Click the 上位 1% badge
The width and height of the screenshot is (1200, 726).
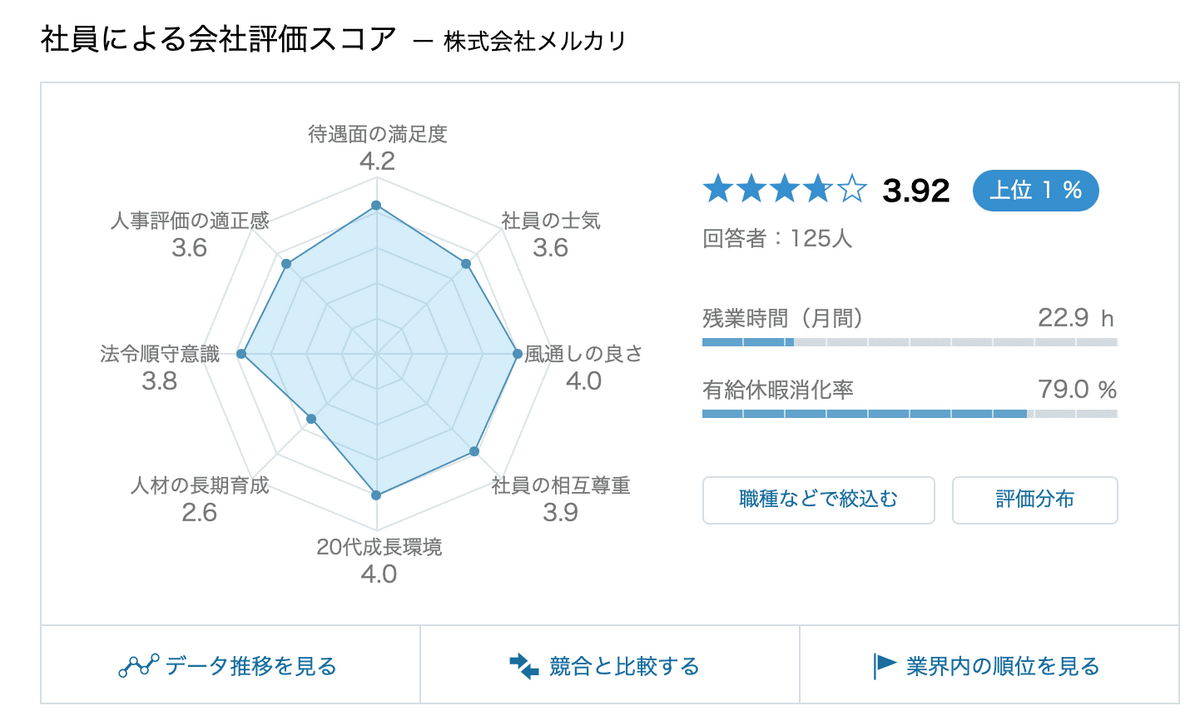point(1035,190)
